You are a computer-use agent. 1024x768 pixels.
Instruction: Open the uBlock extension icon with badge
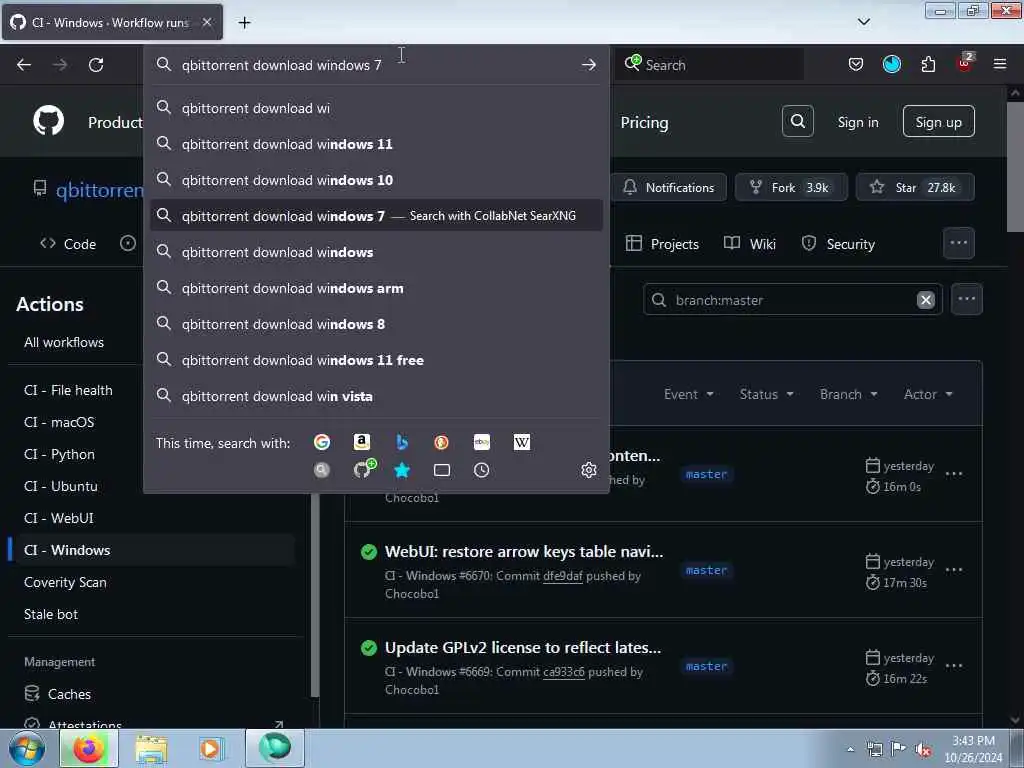point(965,63)
